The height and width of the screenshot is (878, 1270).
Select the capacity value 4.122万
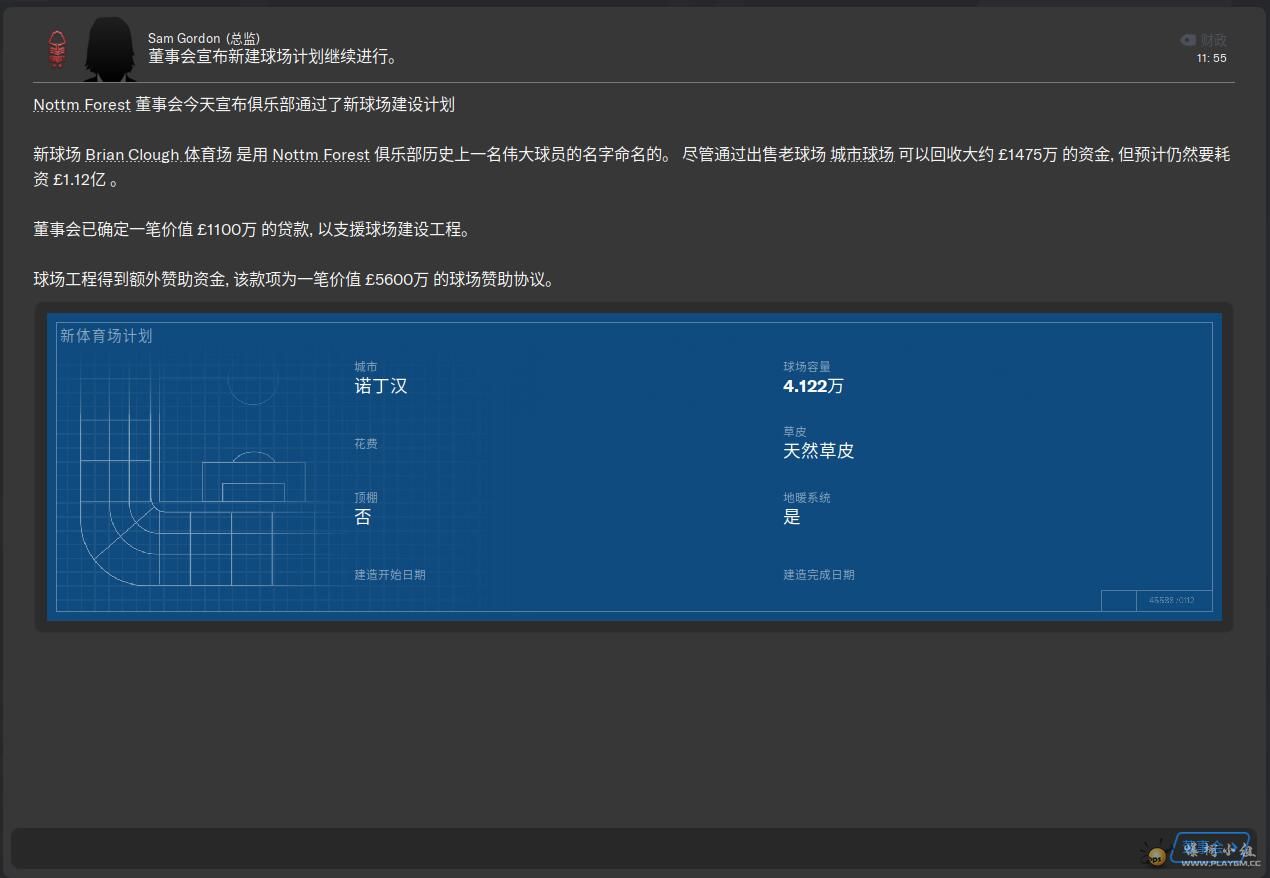click(x=813, y=386)
